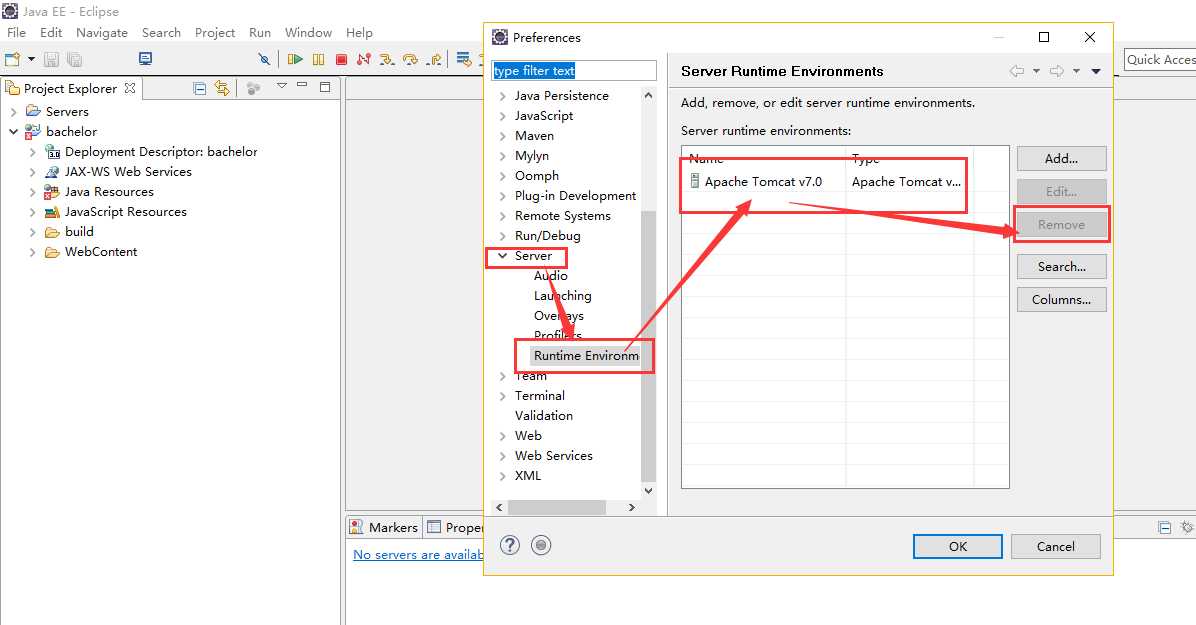This screenshot has height=625, width=1196.
Task: Select Run/Debug preferences category
Action: coord(548,236)
